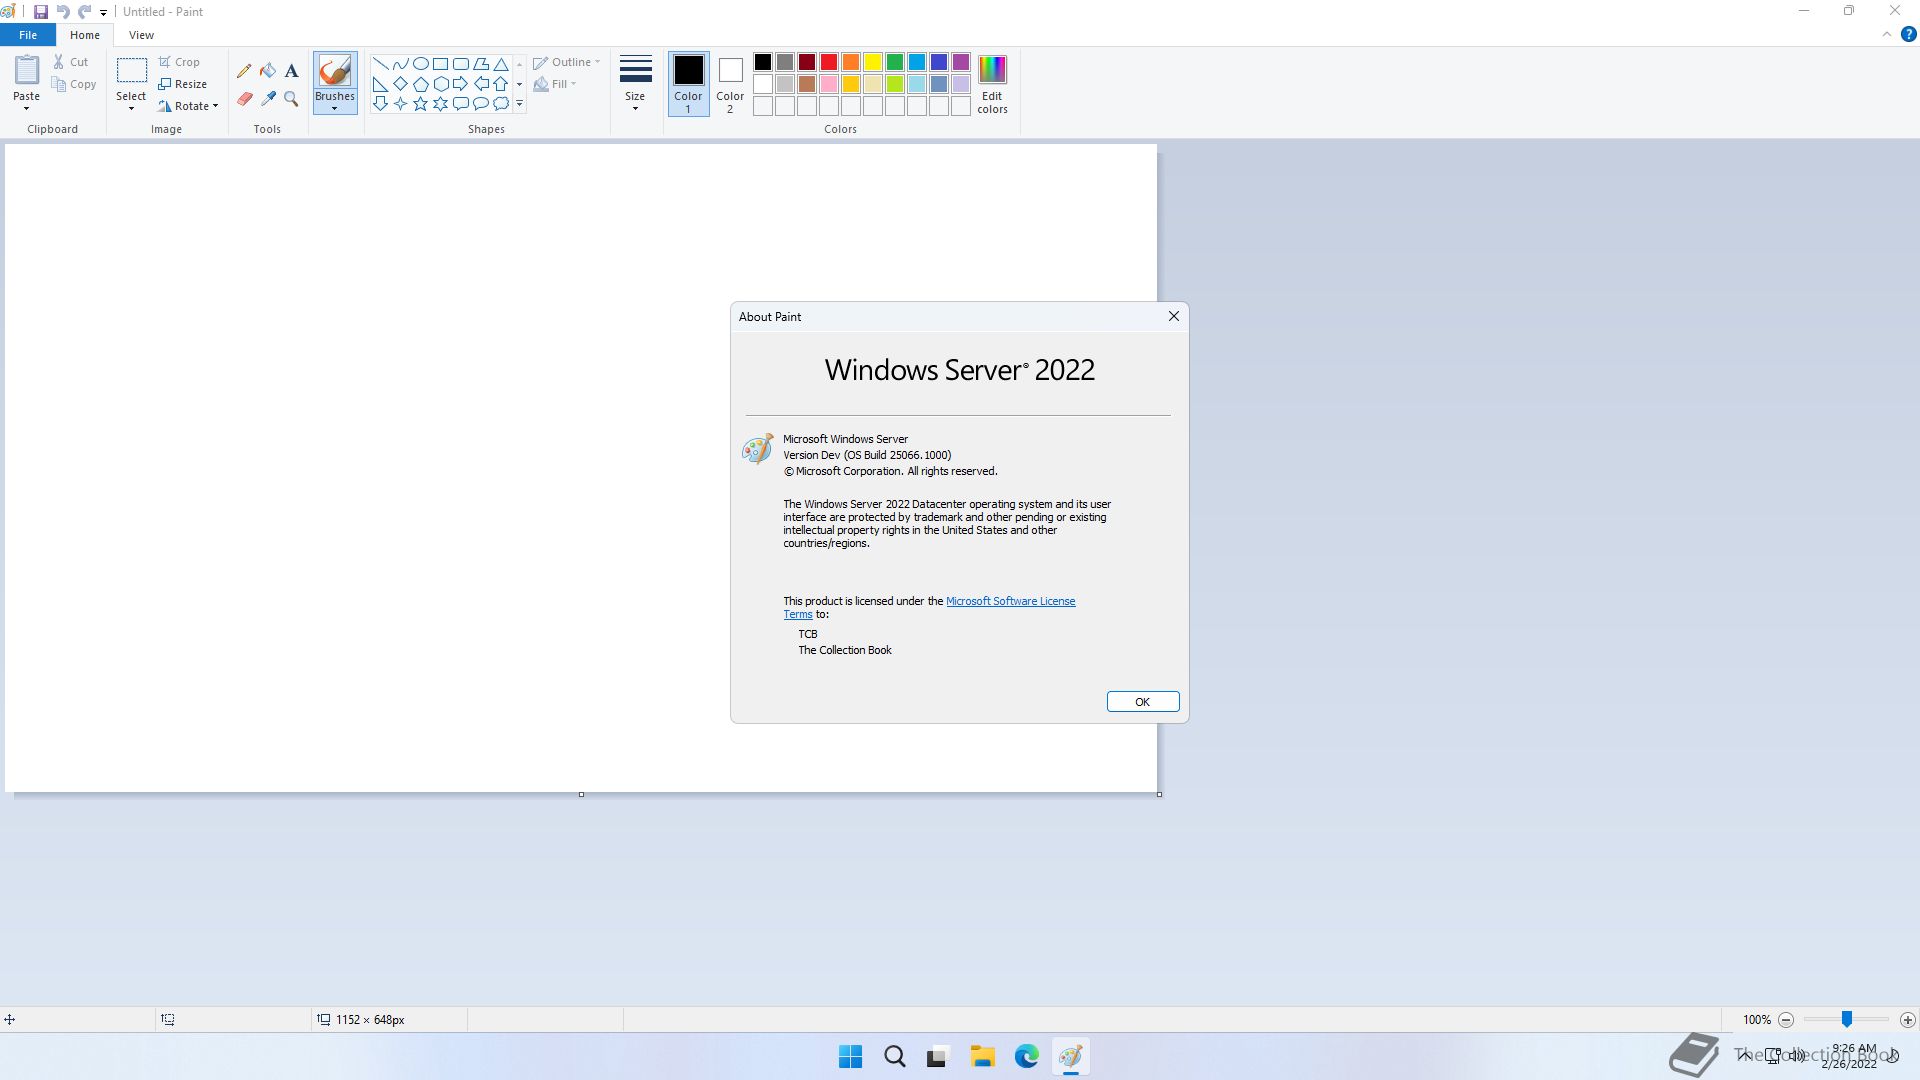Image resolution: width=1920 pixels, height=1080 pixels.
Task: Expand the Brushes dropdown
Action: 334,103
